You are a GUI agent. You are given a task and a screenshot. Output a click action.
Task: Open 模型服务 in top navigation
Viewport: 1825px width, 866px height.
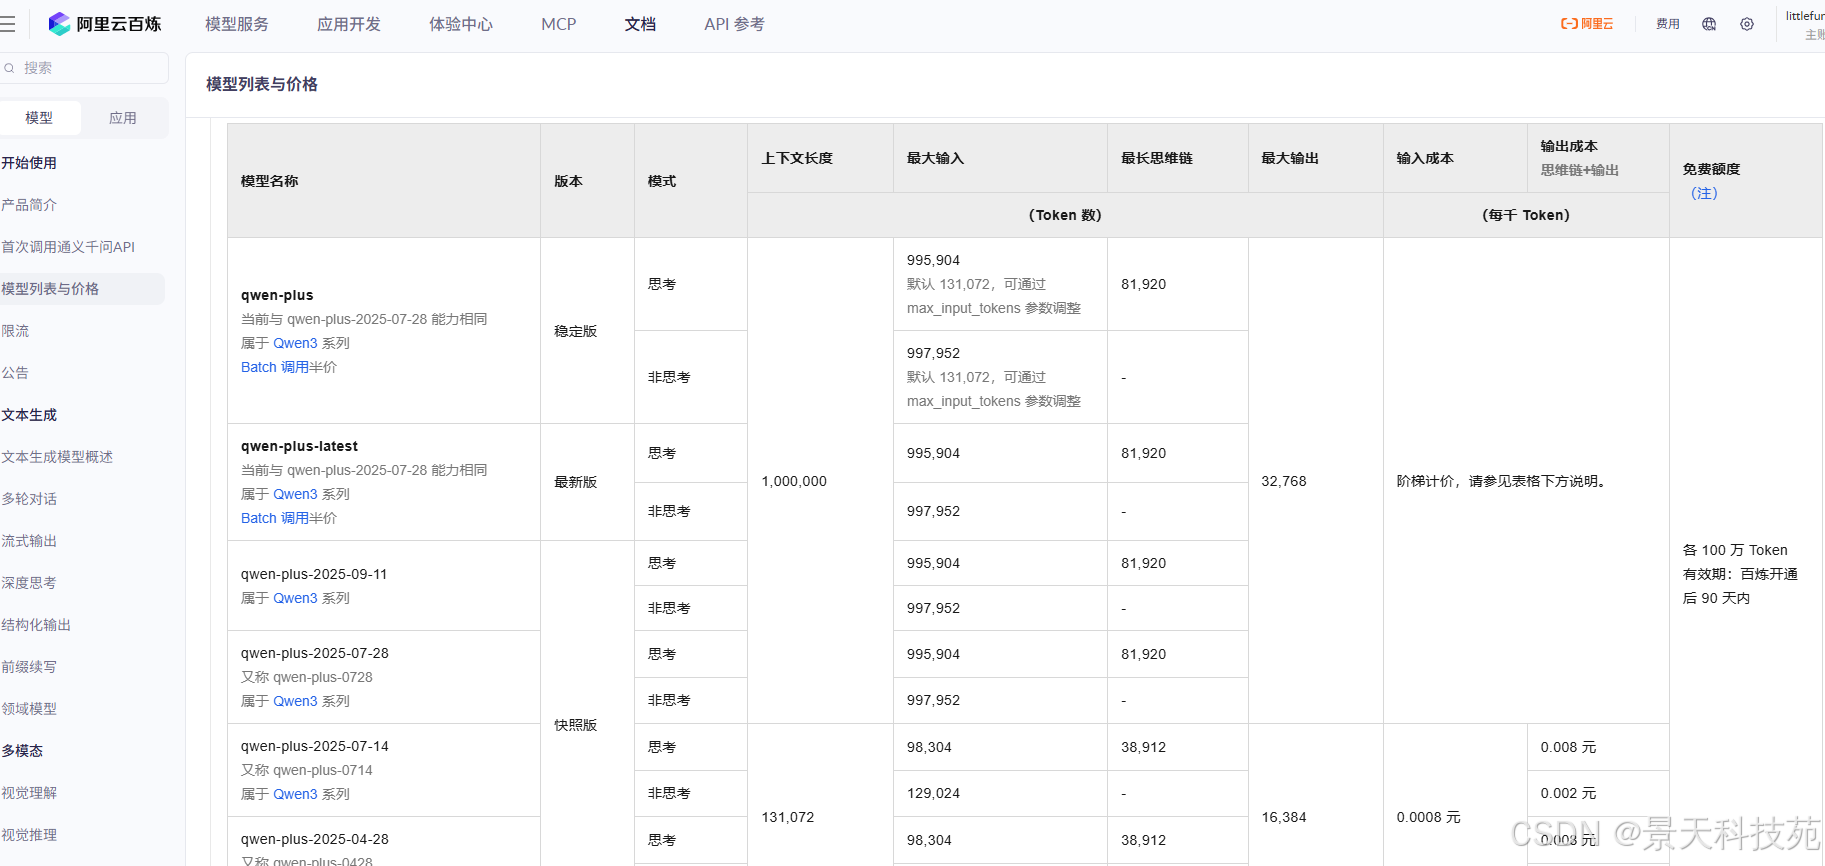pos(237,24)
